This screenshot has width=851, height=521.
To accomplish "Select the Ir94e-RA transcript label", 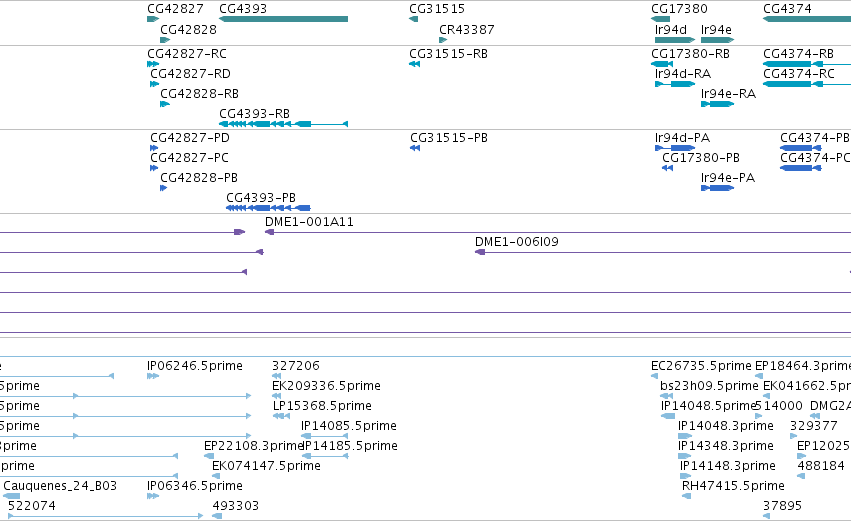I will pos(728,93).
